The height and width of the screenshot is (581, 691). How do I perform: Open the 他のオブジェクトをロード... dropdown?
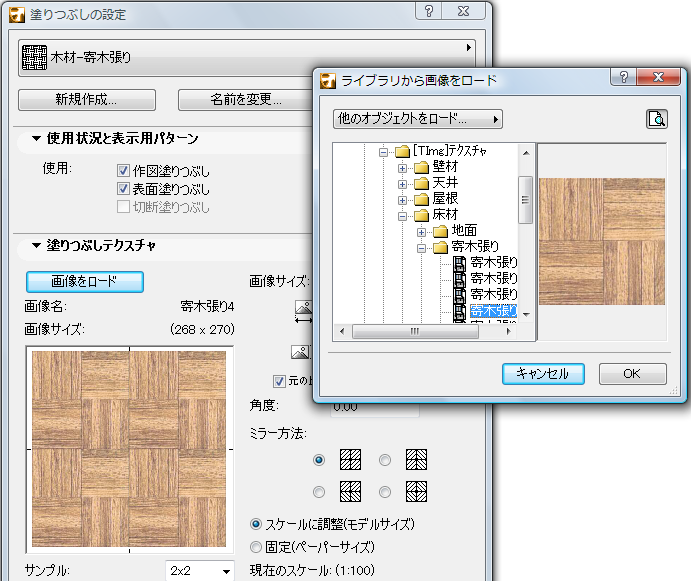418,119
